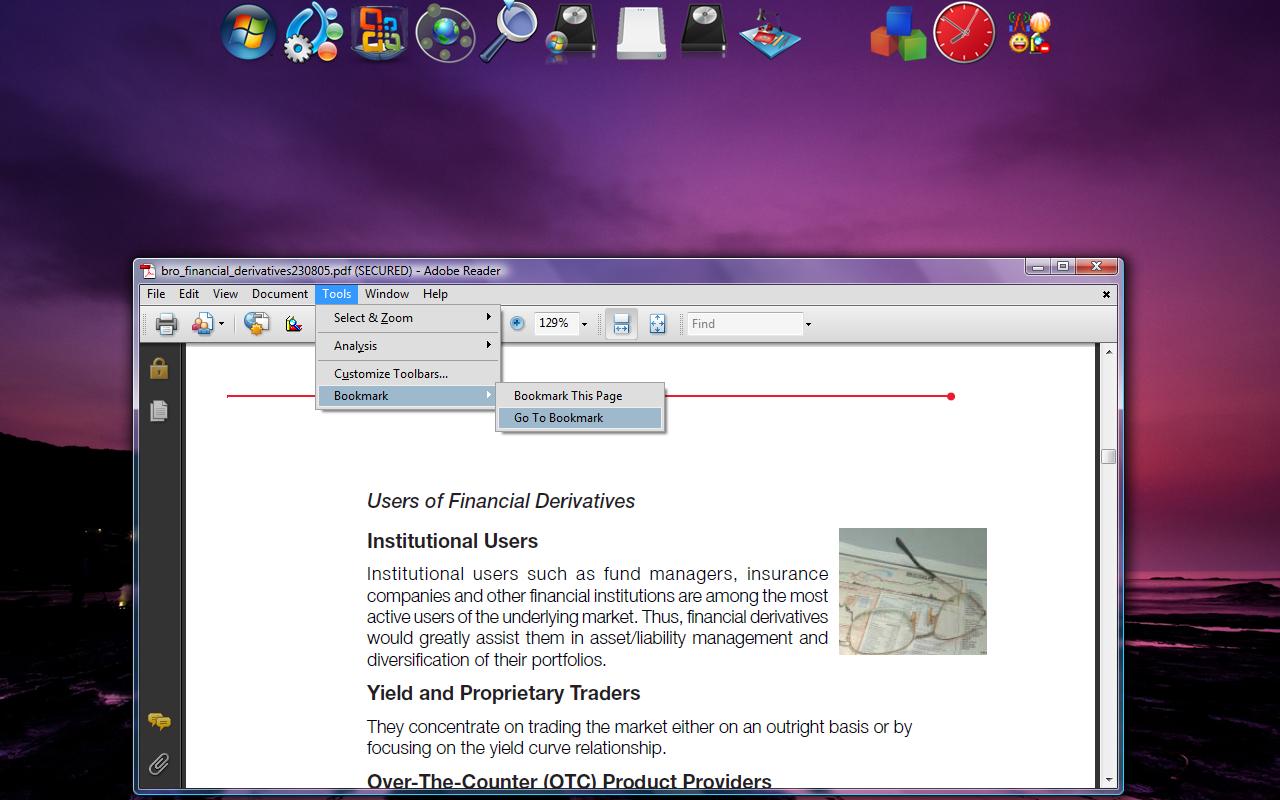Open the drawing desk dock icon
Screen dimensions: 1280x800
(770, 32)
